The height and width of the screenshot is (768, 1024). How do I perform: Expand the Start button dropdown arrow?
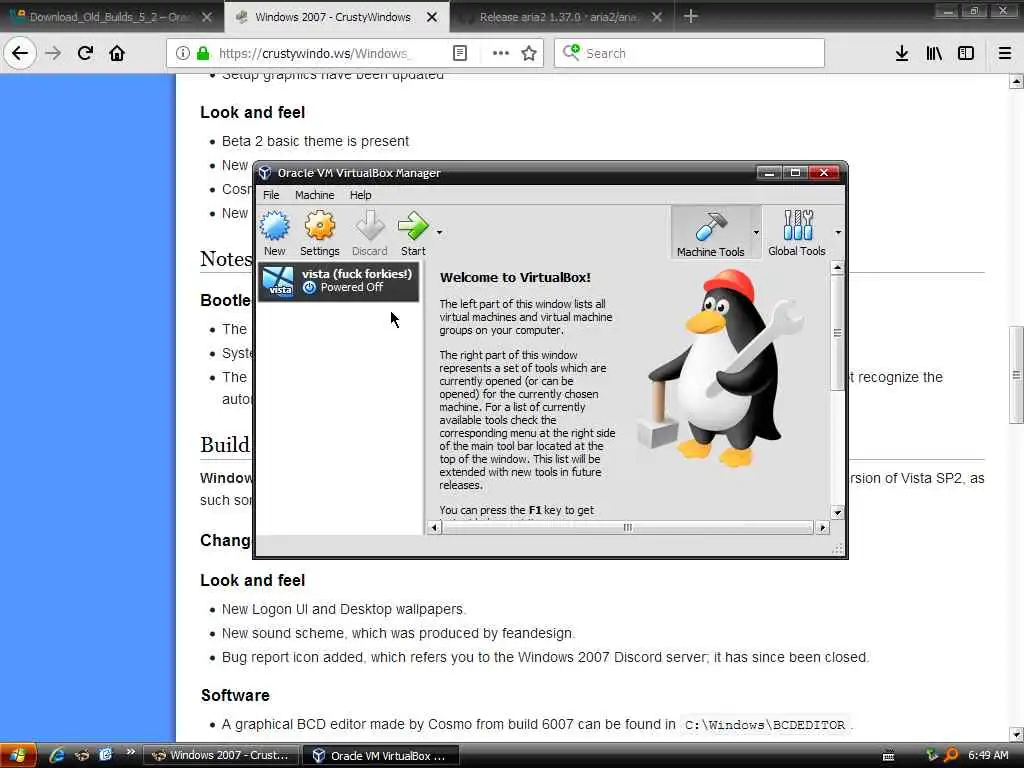(x=440, y=232)
